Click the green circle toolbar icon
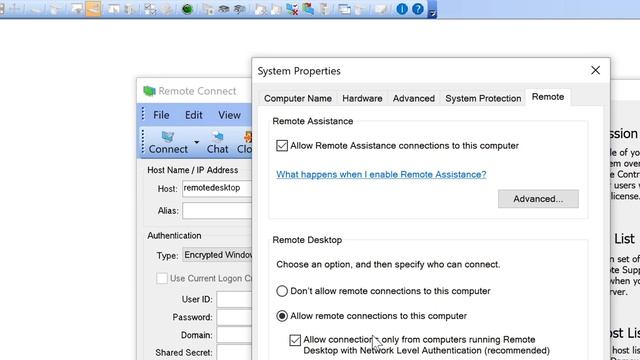 (187, 9)
